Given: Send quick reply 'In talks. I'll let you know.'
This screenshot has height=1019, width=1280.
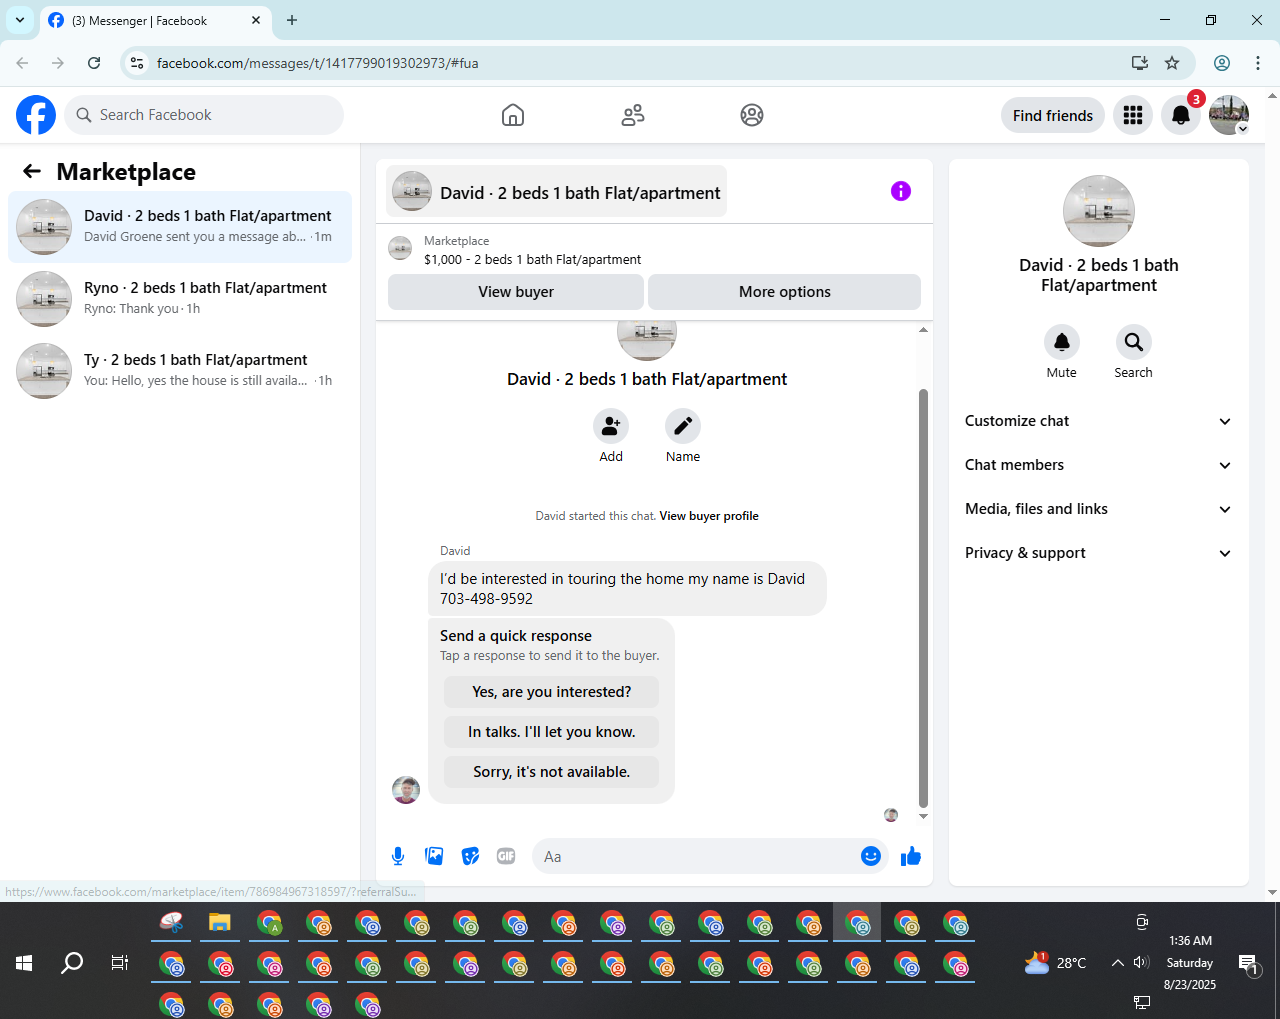Looking at the screenshot, I should point(552,732).
